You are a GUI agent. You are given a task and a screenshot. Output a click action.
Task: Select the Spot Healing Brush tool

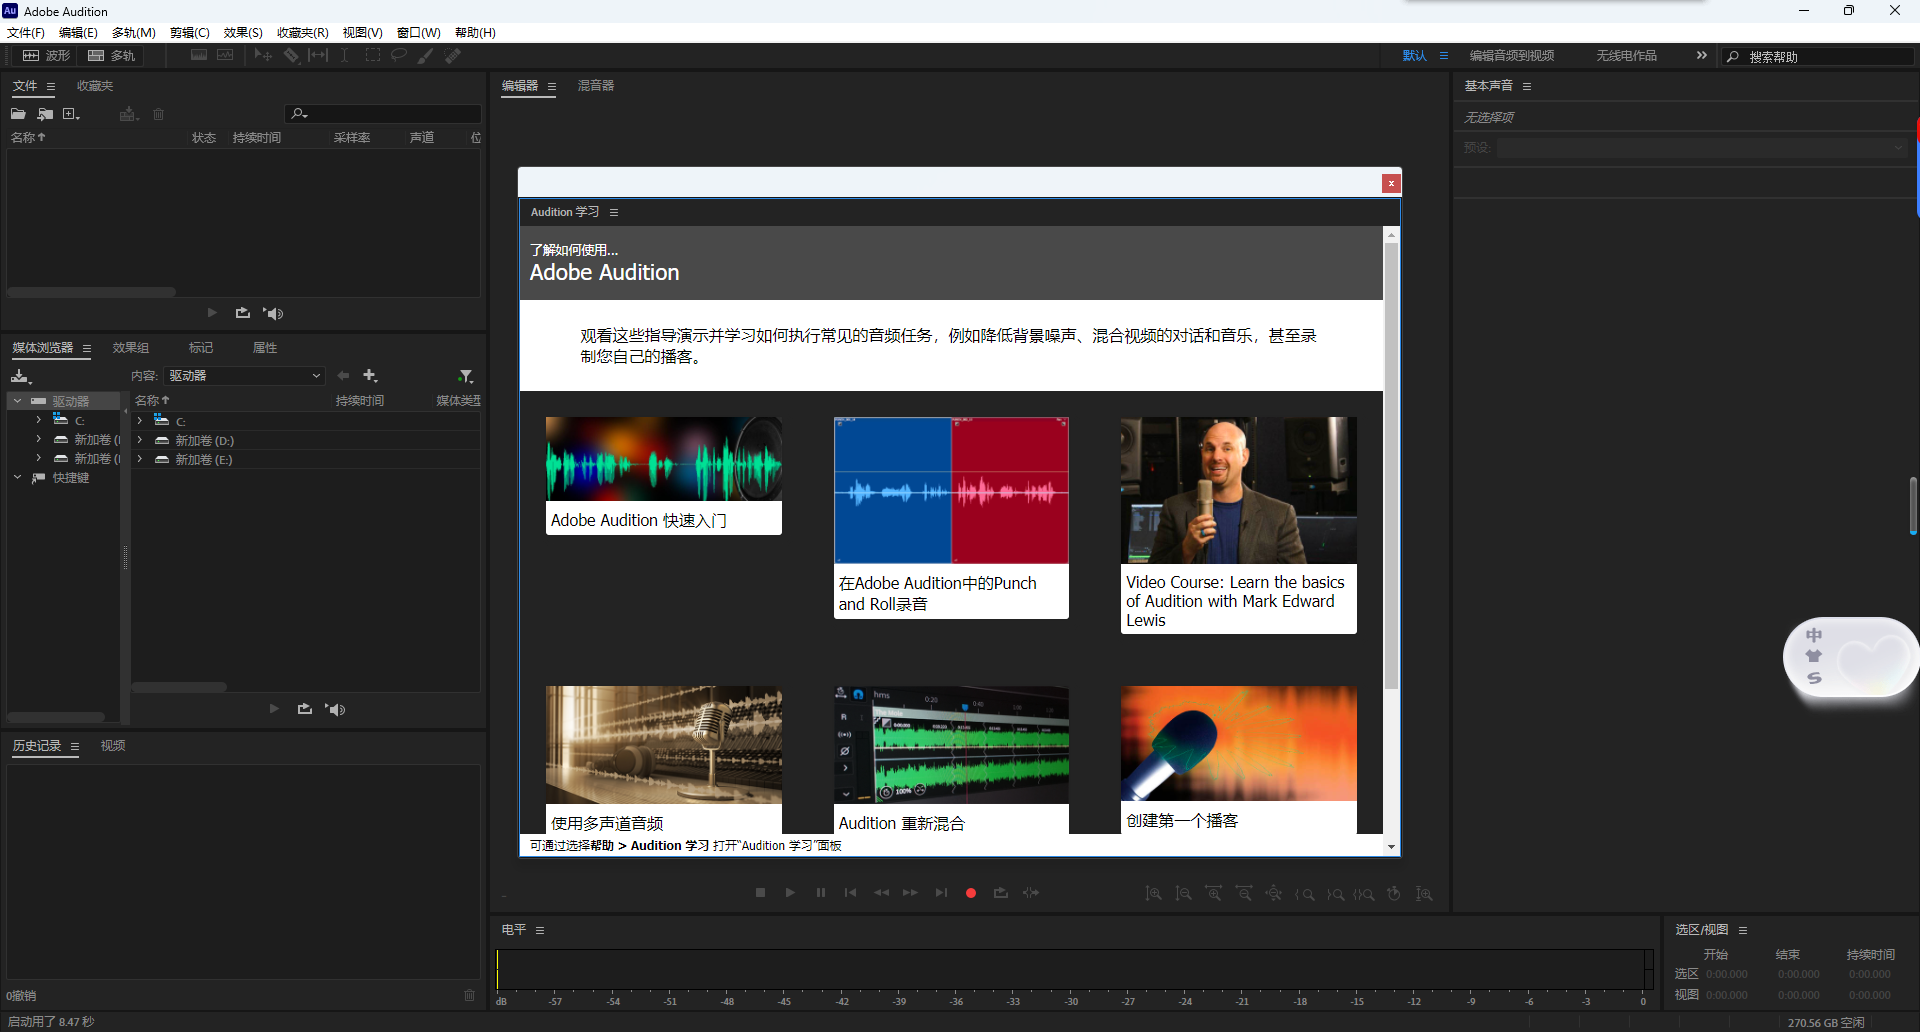pyautogui.click(x=452, y=55)
